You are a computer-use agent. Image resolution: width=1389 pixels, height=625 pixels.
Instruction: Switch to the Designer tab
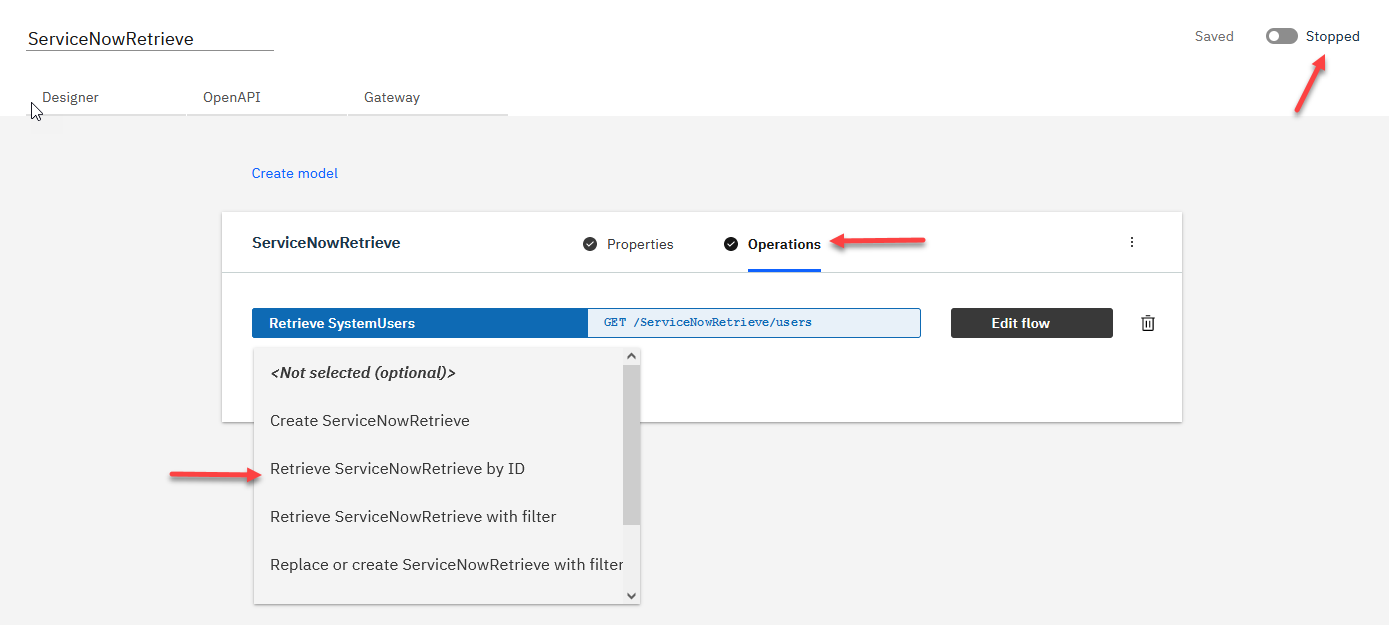71,98
